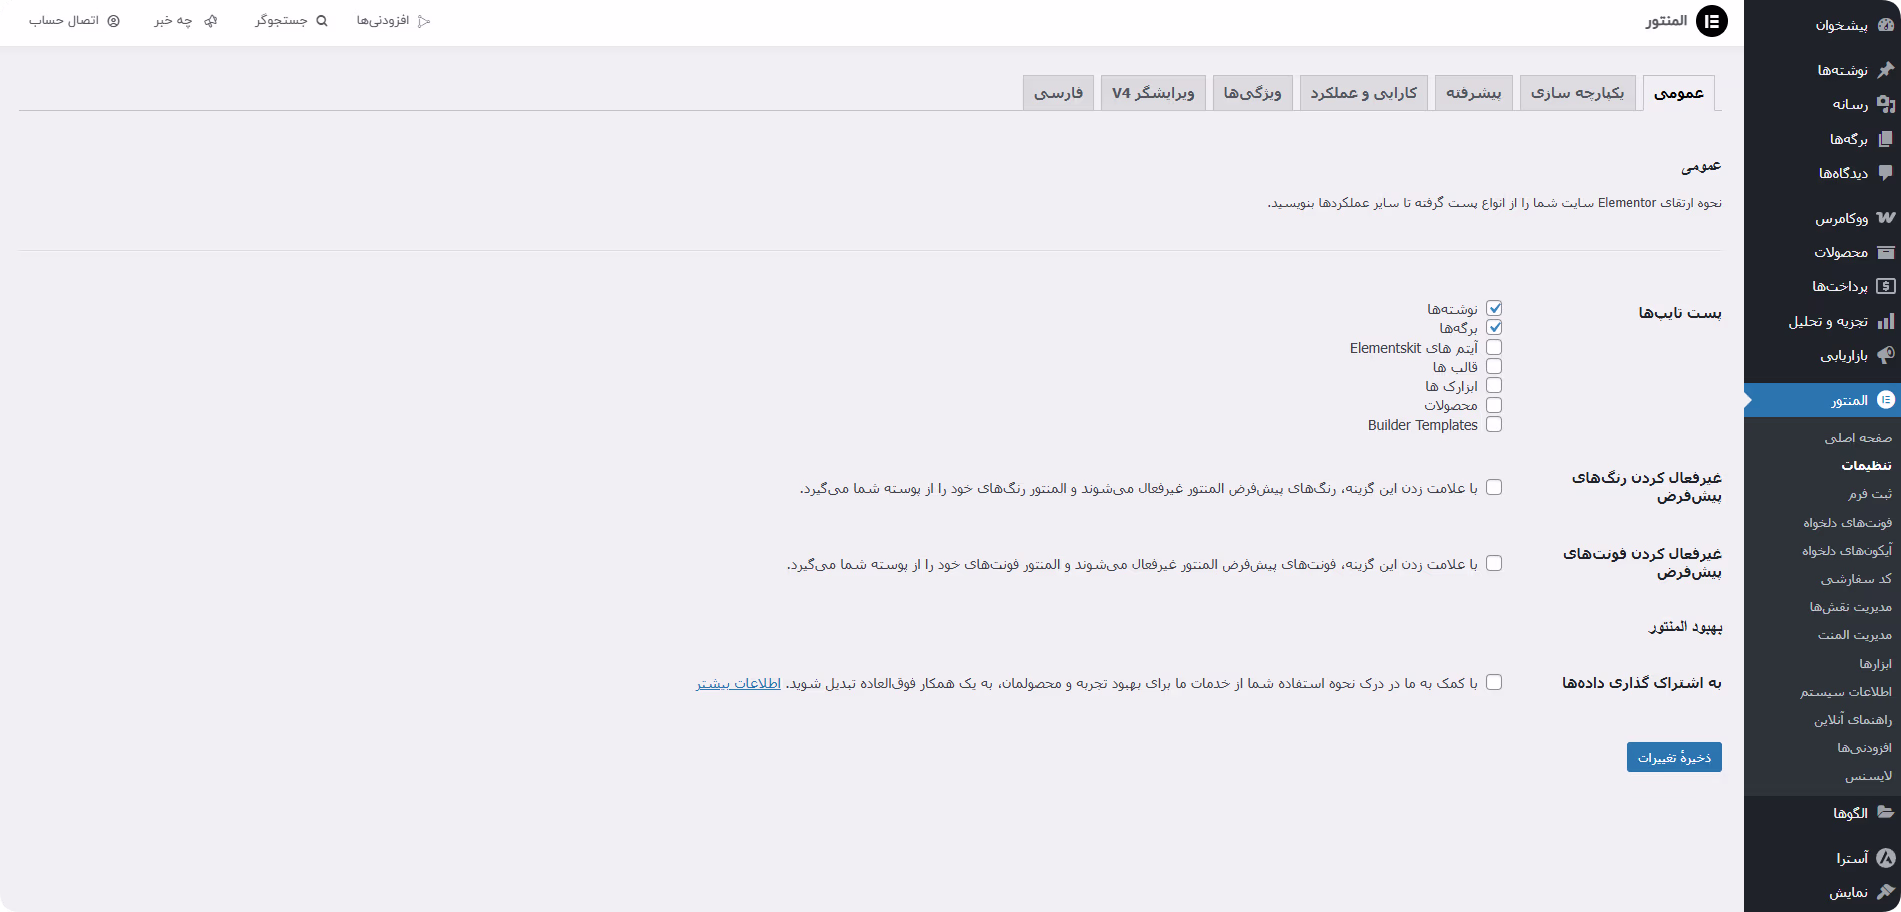Click the پیشخوان dashboard icon
This screenshot has height=912, width=1901.
click(x=1886, y=25)
